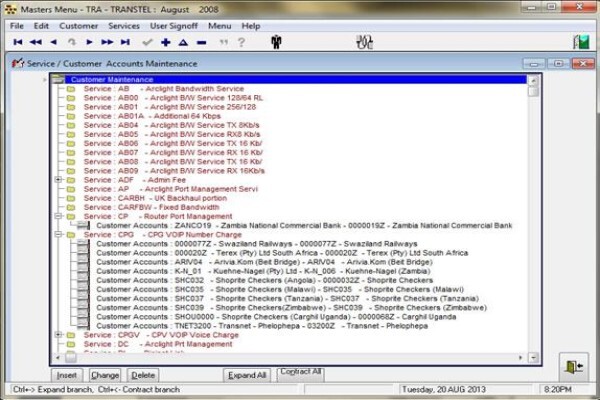Open the Edit menu
Image resolution: width=600 pixels, height=400 pixels.
(x=41, y=26)
